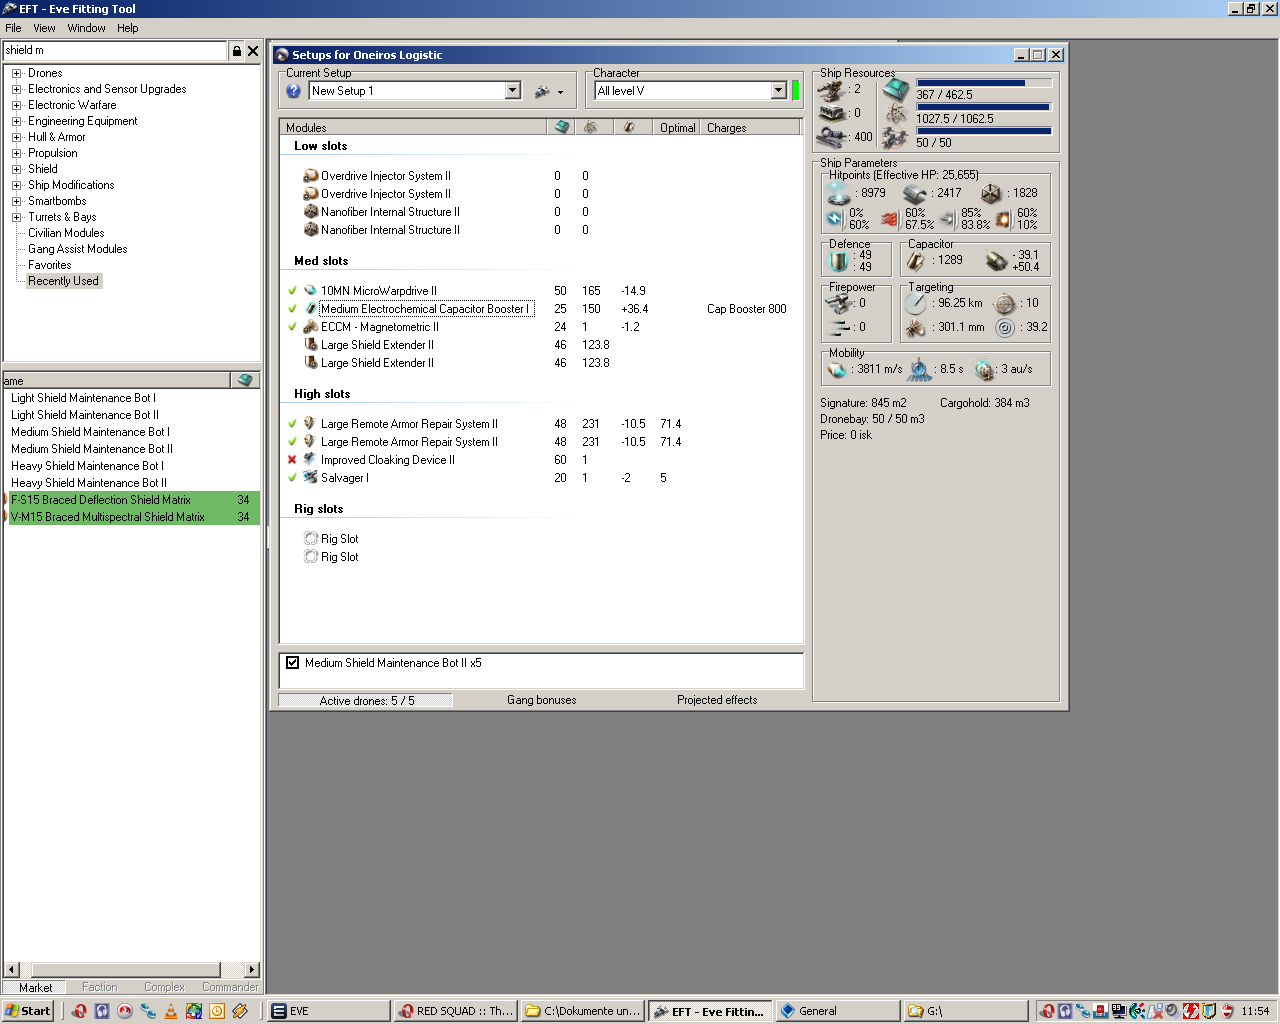Click the warp speed icon showing 3 au/s
This screenshot has height=1024, width=1280.
[985, 370]
